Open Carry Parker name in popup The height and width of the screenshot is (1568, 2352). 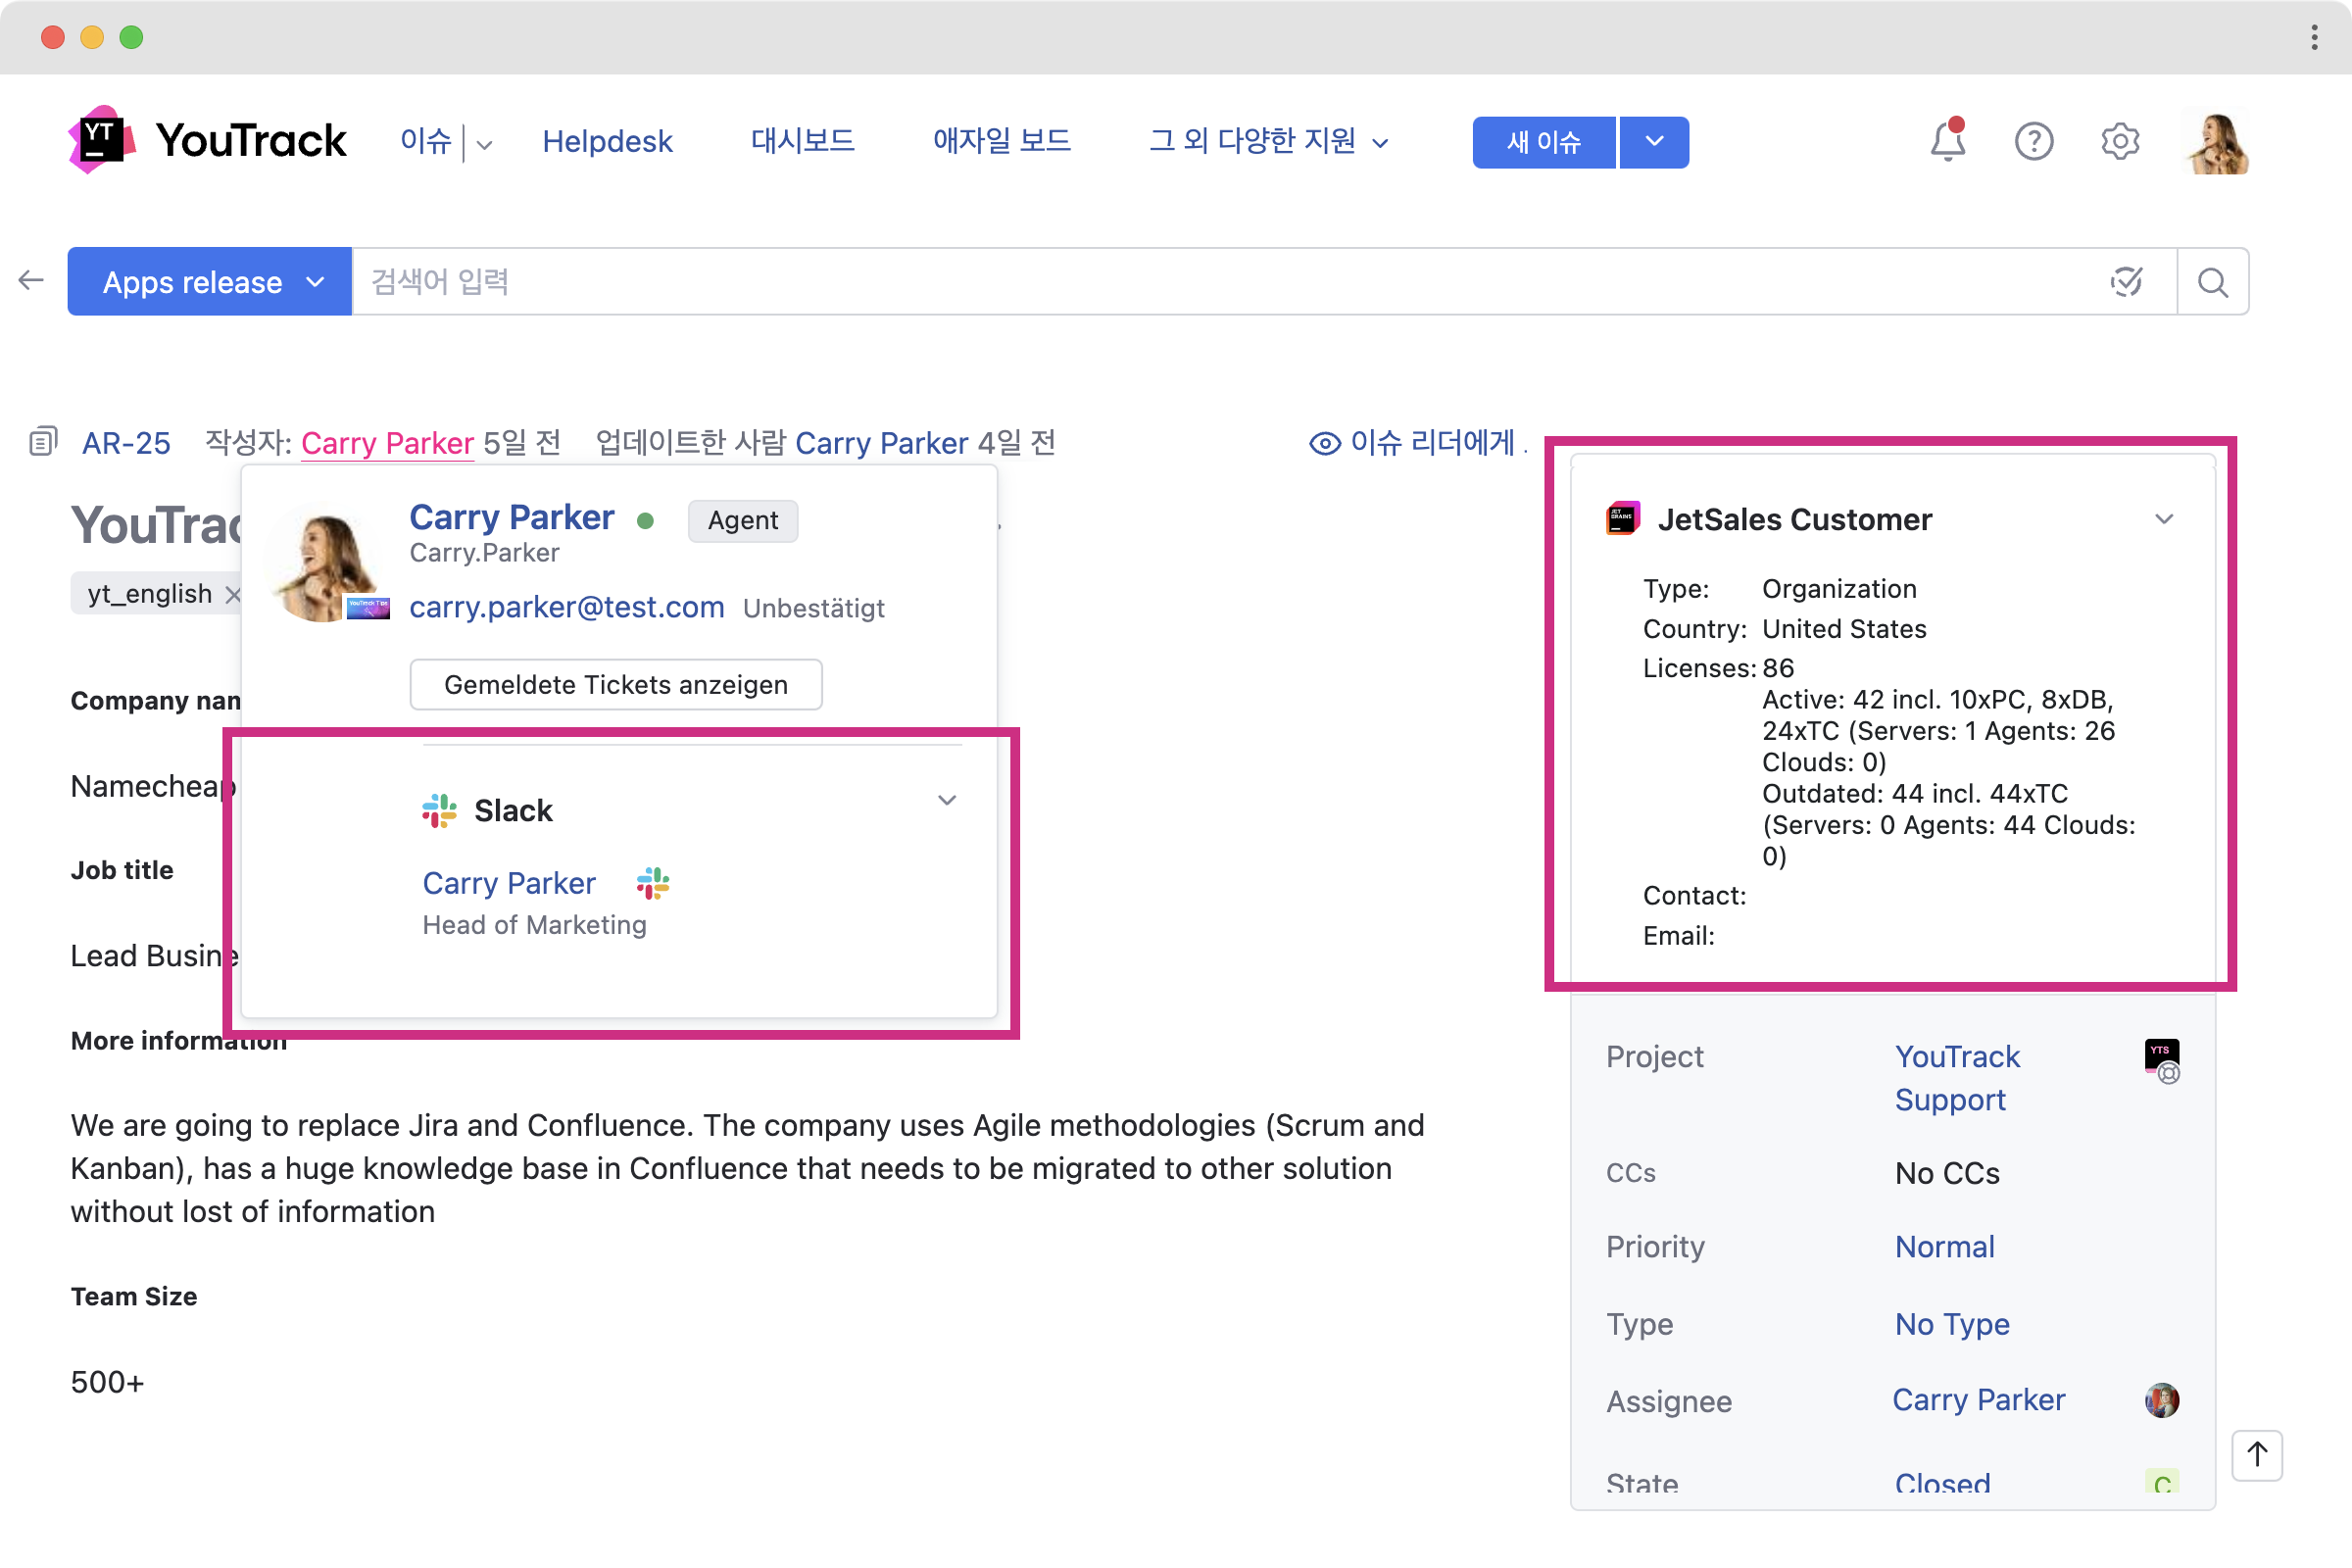pos(512,517)
